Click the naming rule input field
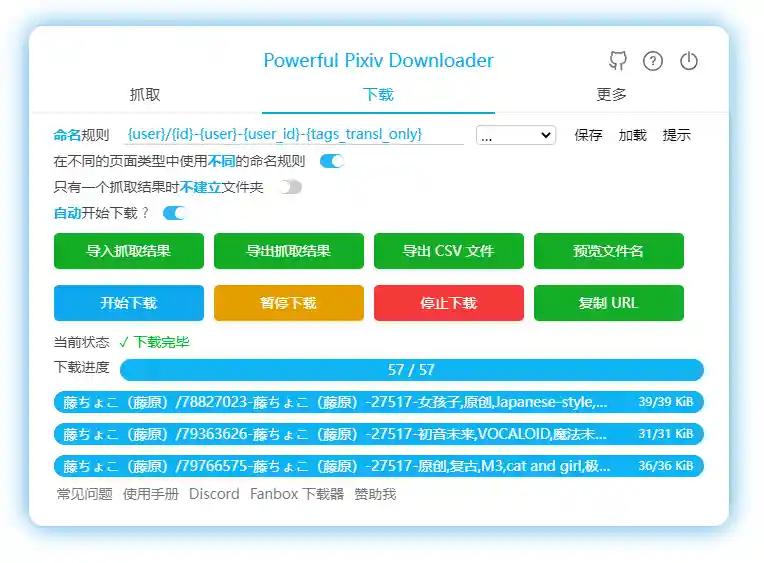Viewport: 764px width, 563px height. pos(294,135)
